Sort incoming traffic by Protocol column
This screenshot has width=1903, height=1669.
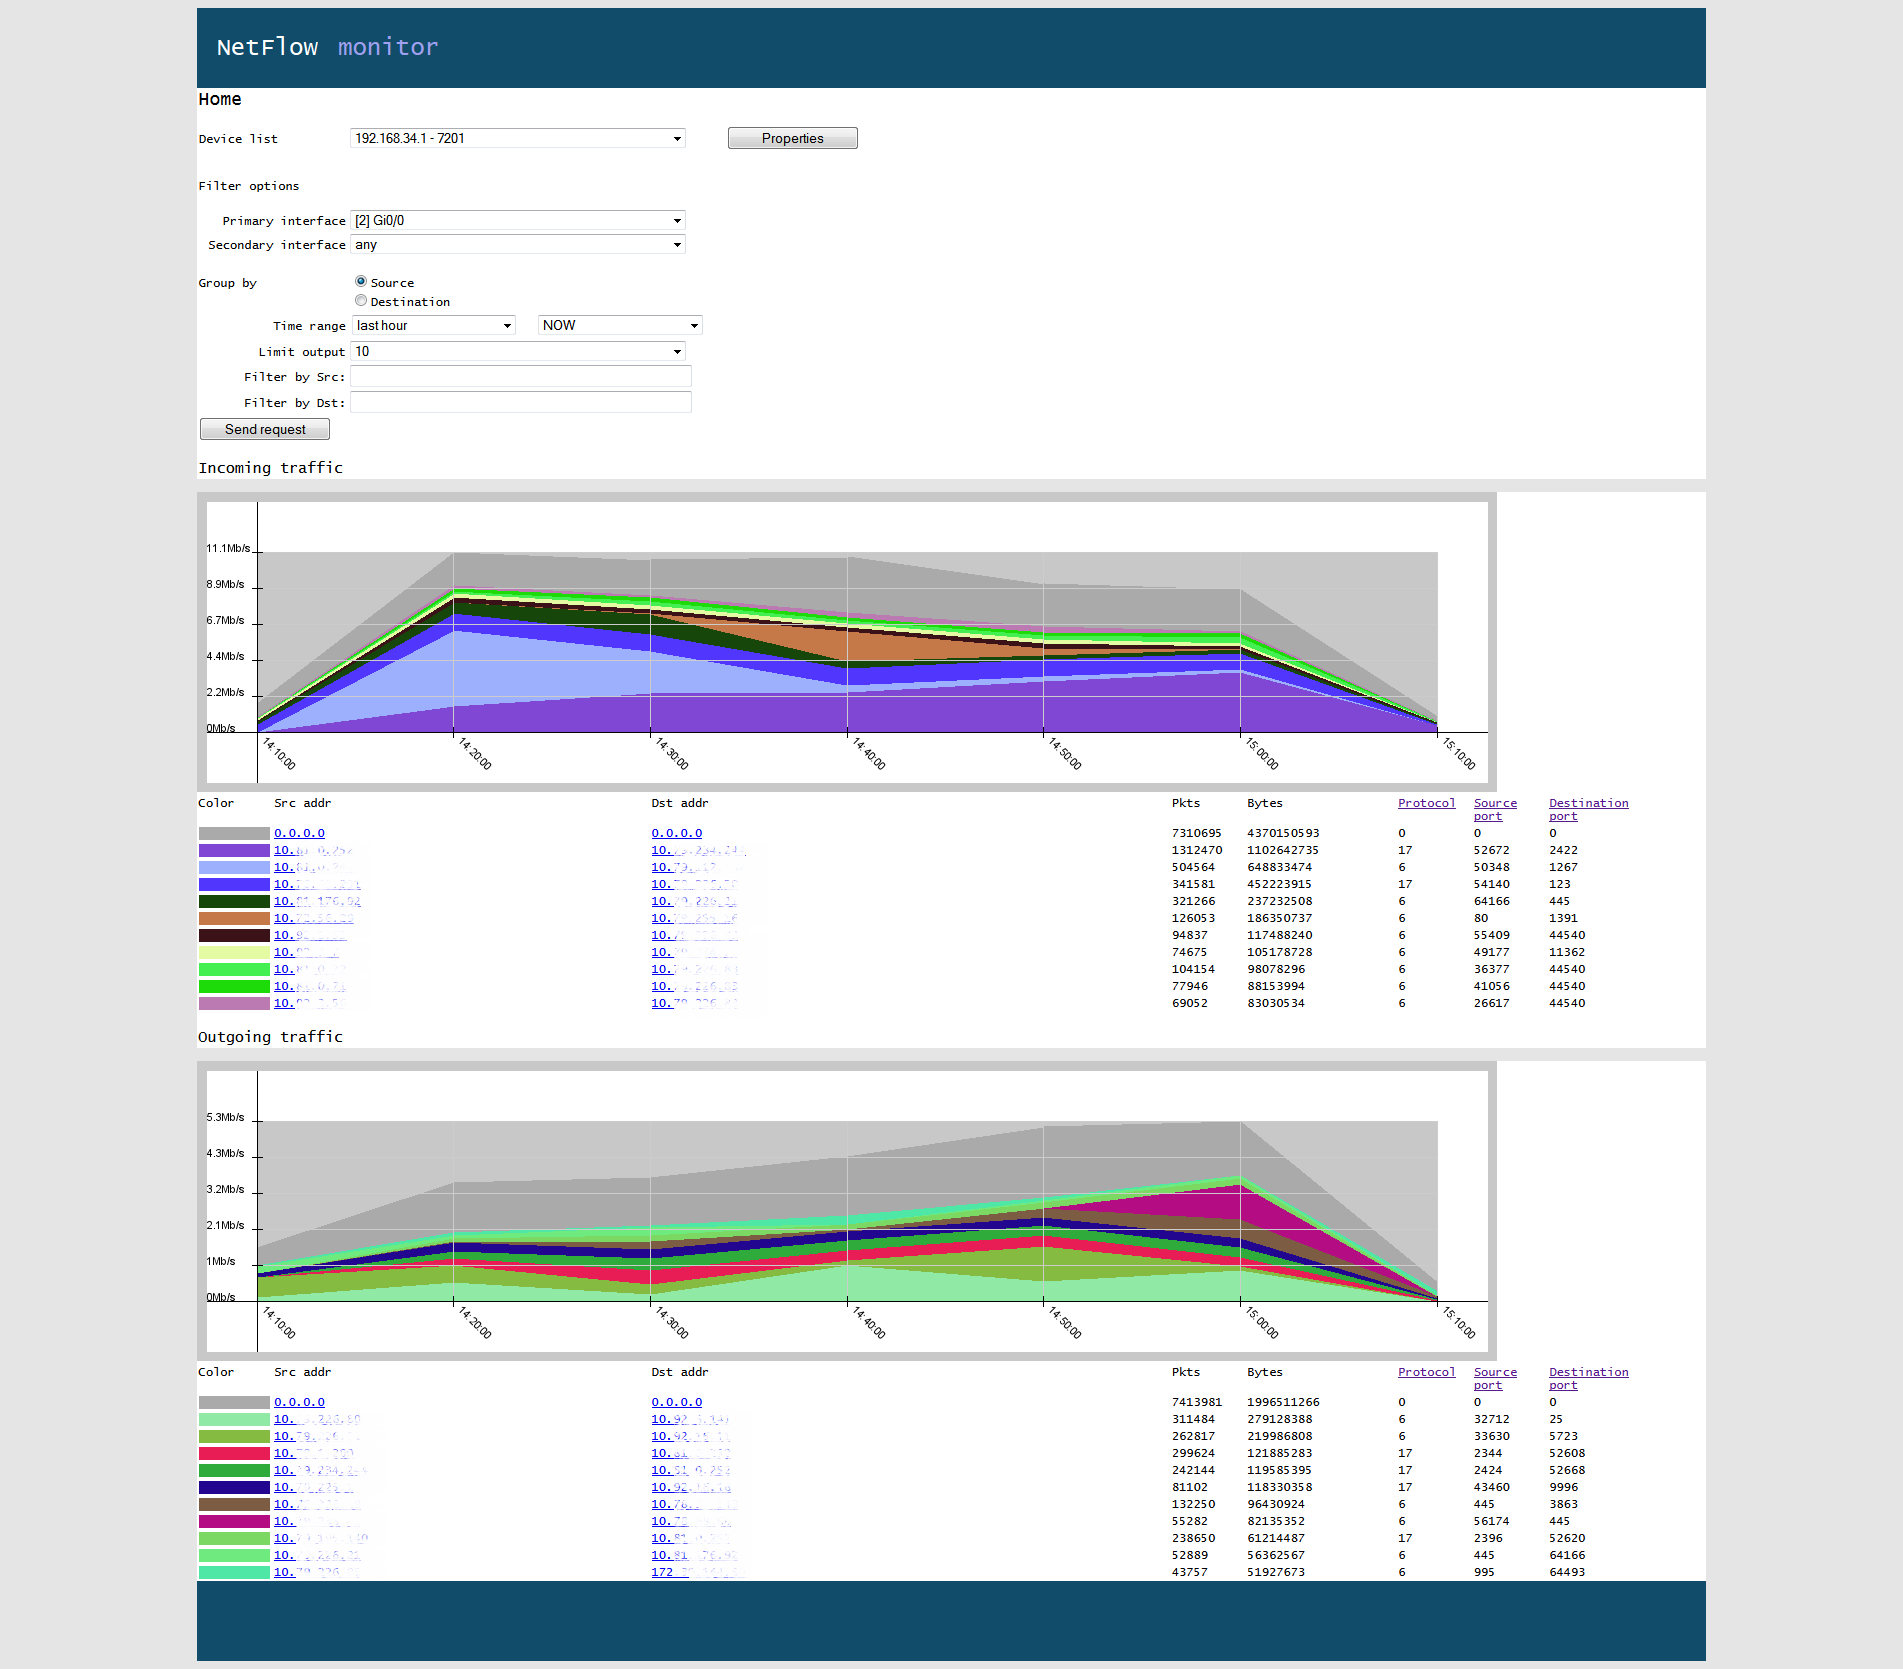pyautogui.click(x=1426, y=802)
